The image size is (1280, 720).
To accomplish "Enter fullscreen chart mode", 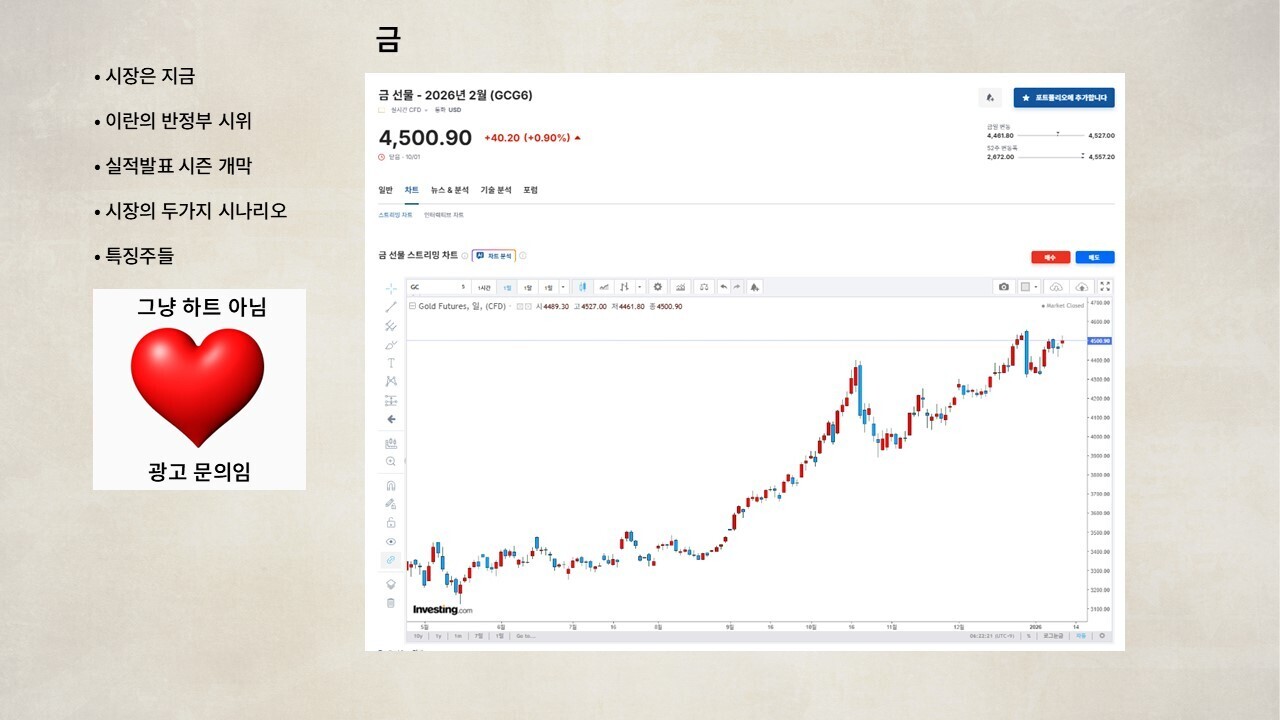I will coord(1105,287).
